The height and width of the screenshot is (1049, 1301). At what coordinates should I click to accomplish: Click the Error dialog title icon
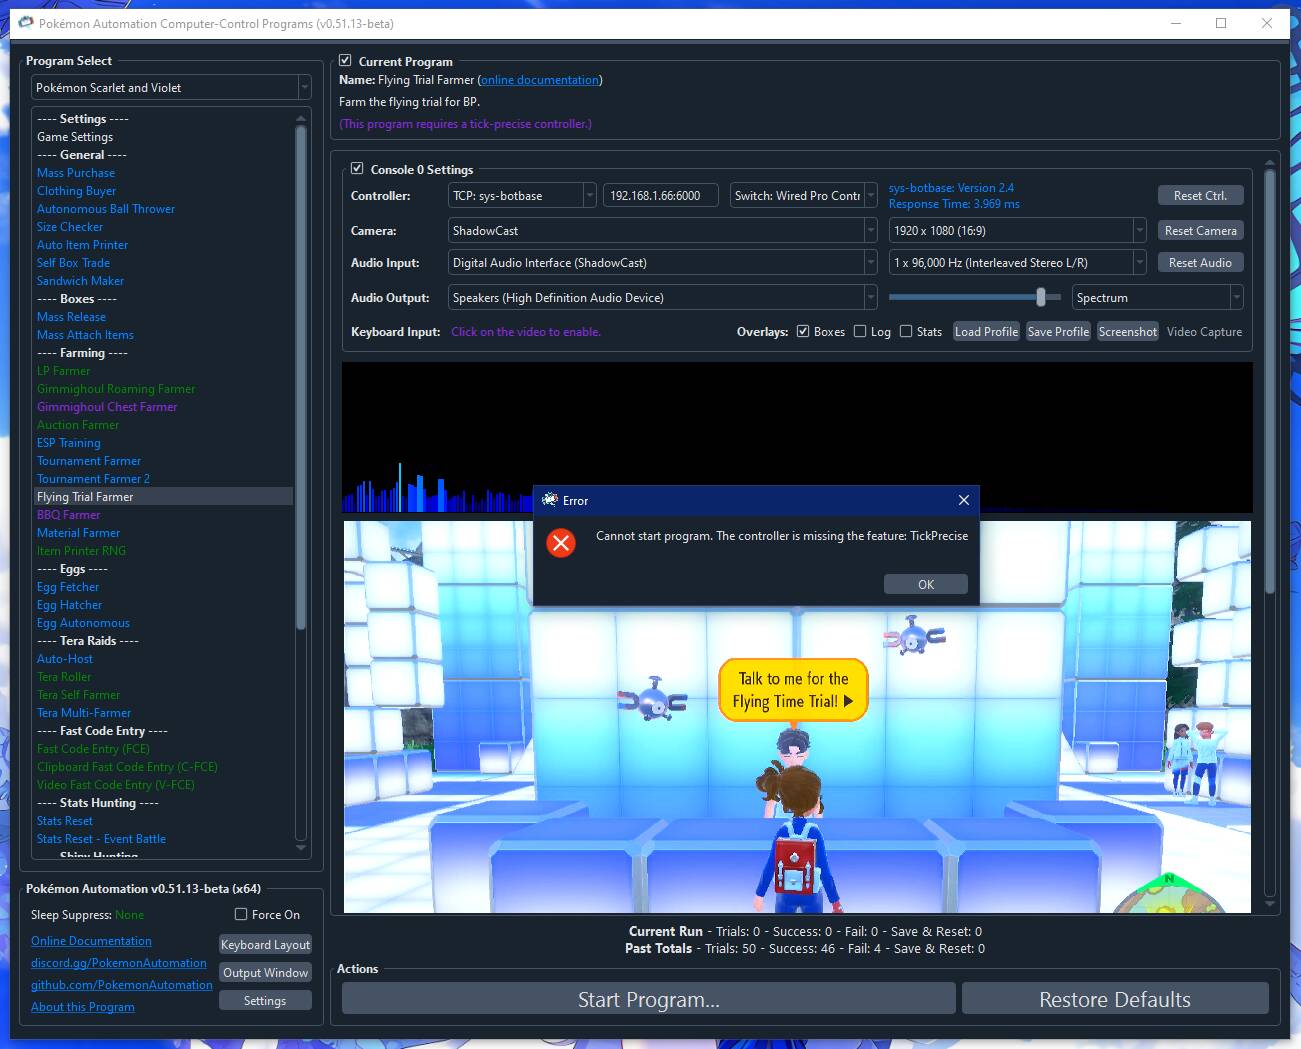(x=549, y=500)
